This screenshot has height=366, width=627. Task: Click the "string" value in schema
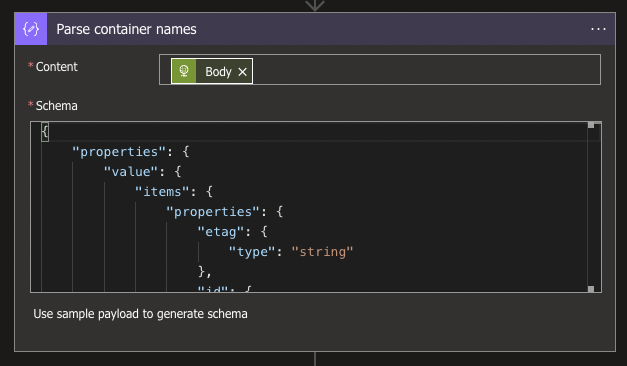(322, 252)
